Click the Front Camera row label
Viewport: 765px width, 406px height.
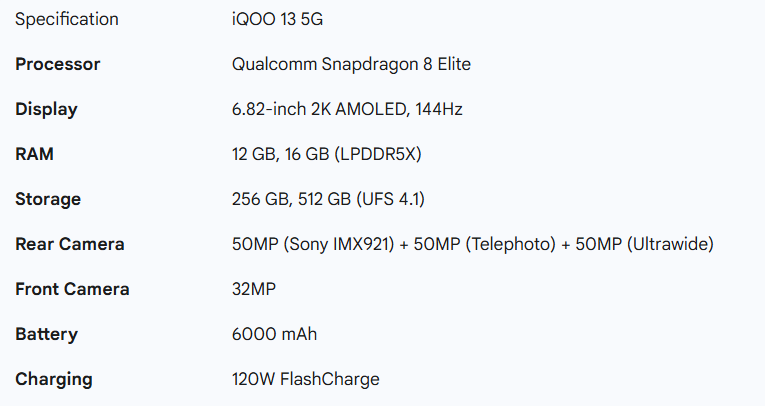[72, 289]
